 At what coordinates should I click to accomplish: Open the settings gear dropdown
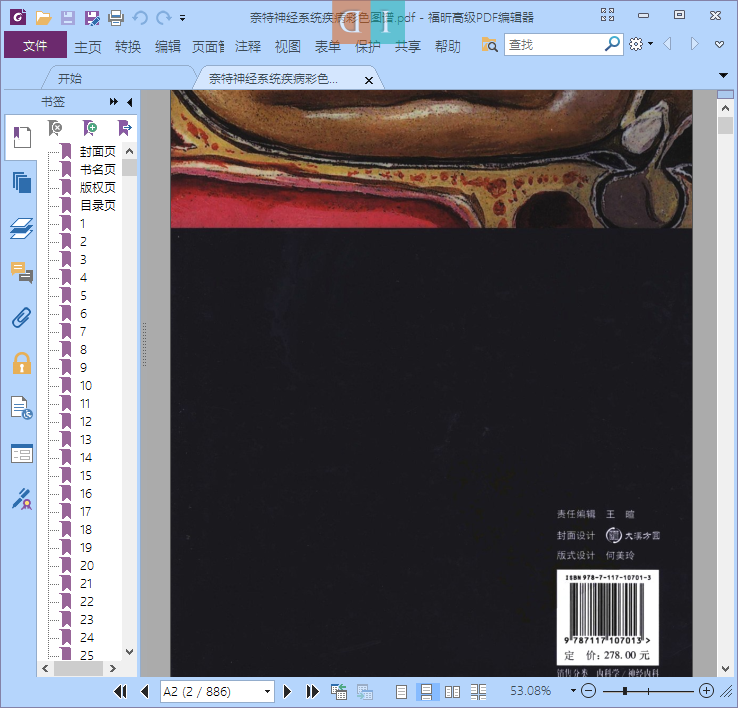[x=641, y=44]
